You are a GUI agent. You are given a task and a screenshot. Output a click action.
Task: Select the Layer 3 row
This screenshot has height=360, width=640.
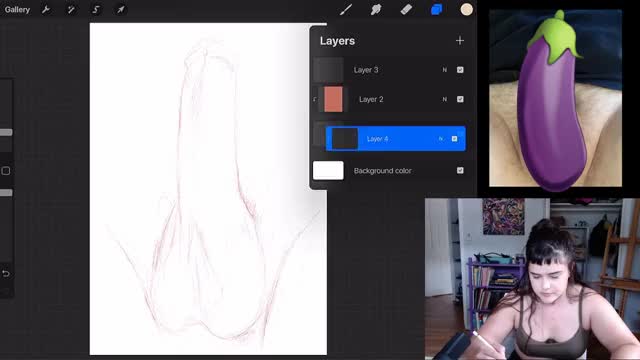tap(390, 70)
